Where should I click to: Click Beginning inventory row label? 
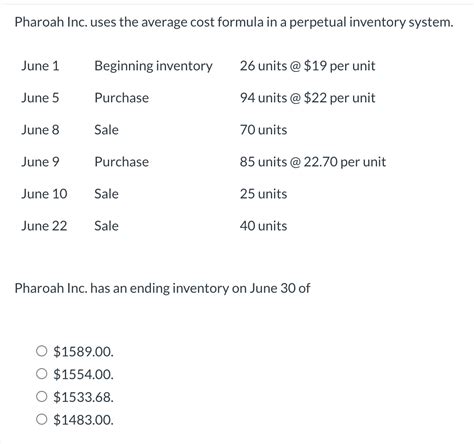153,66
